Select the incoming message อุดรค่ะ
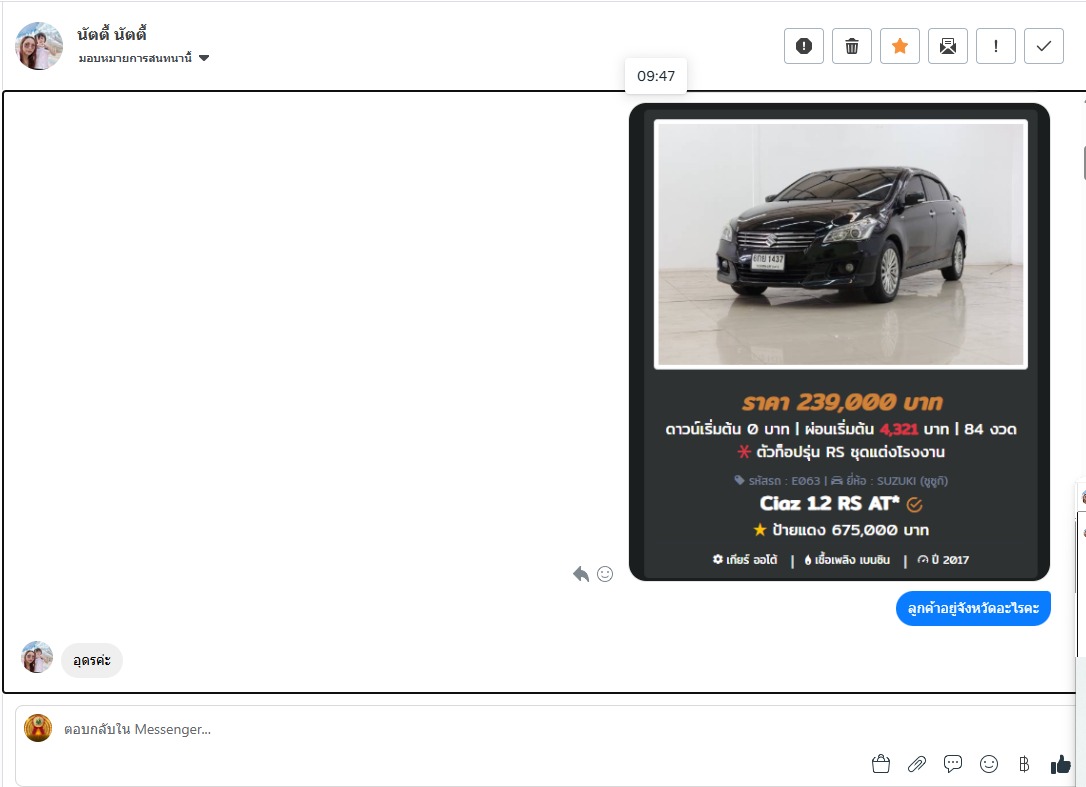This screenshot has height=787, width=1086. [92, 660]
